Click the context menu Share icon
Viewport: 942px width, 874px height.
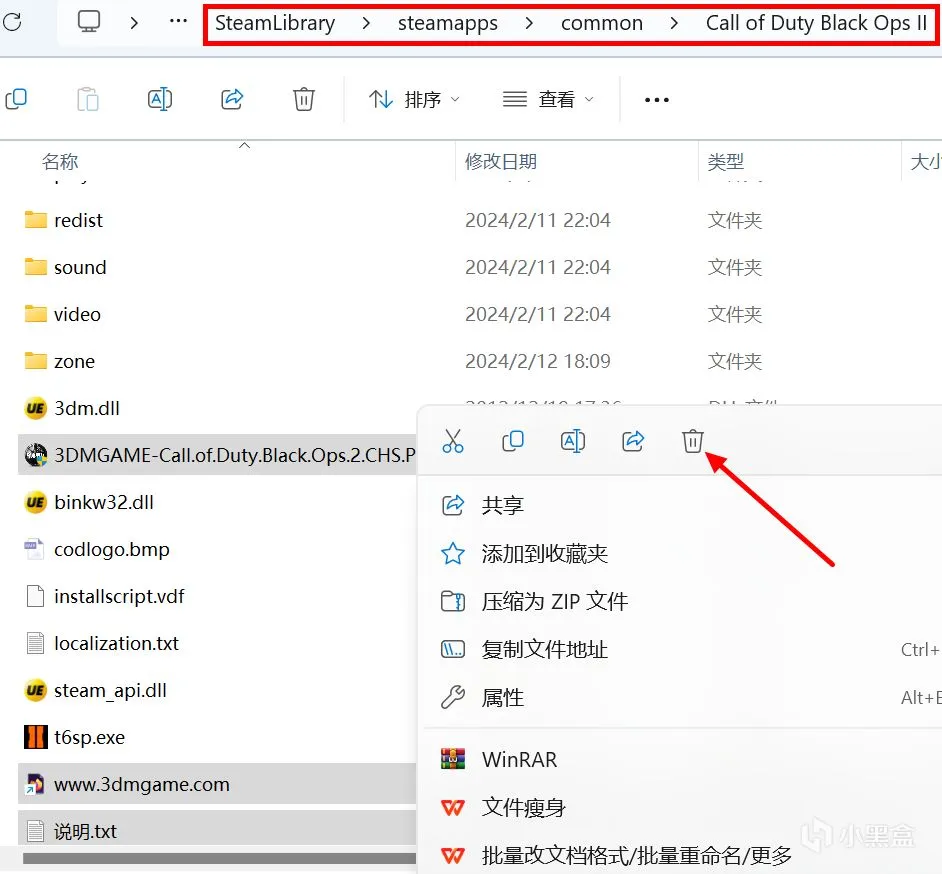coord(633,441)
